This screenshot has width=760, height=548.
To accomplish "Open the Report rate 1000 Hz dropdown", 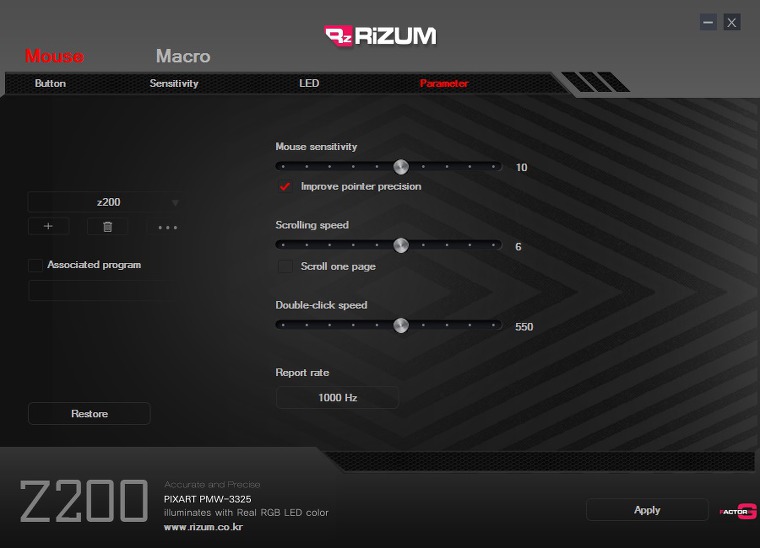I will point(337,398).
